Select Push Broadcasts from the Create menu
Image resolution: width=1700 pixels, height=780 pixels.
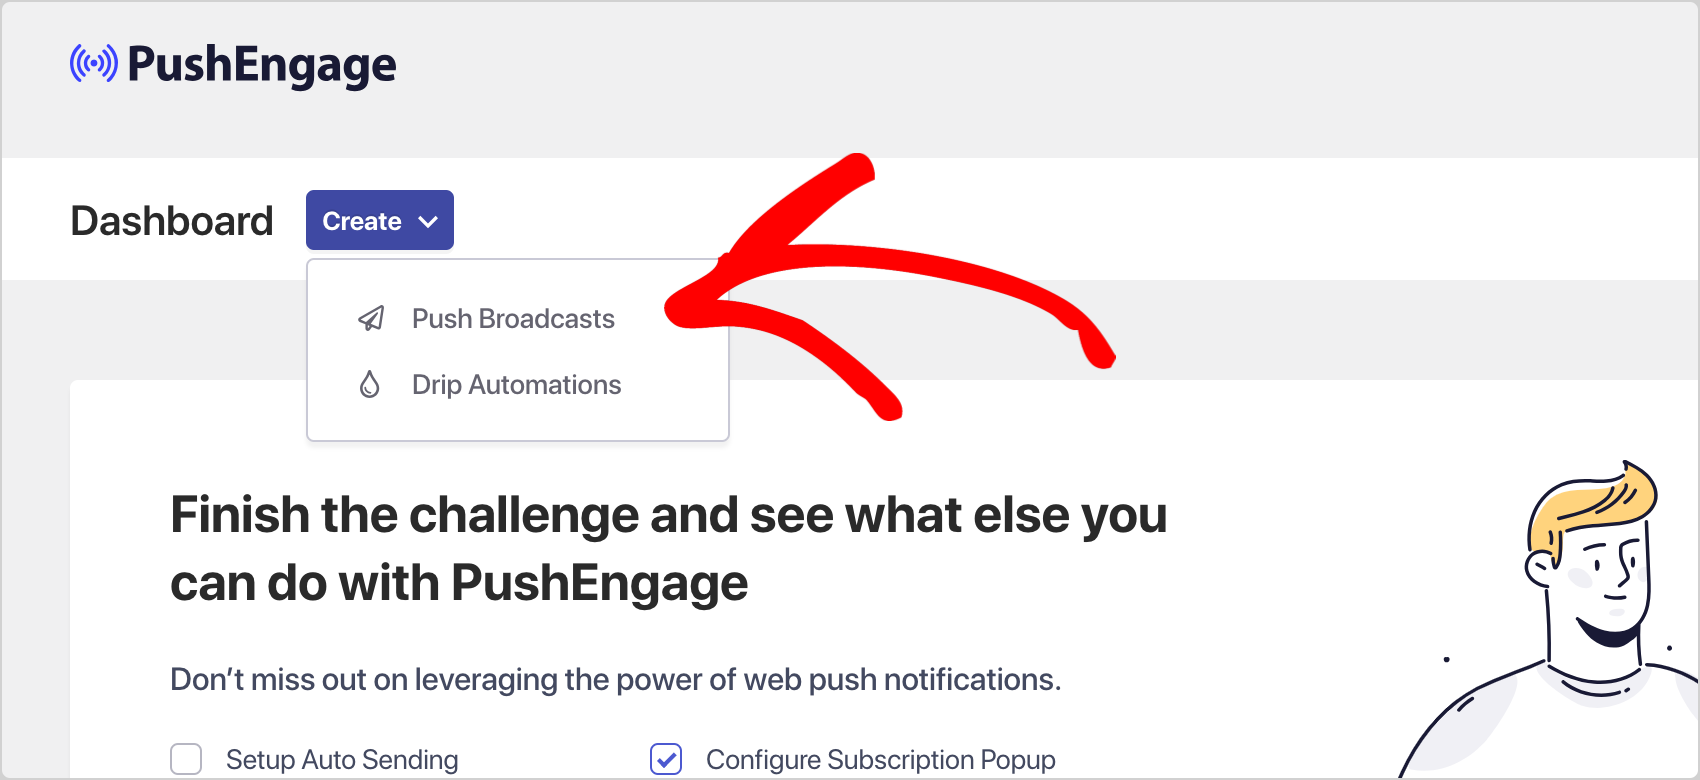(x=513, y=318)
